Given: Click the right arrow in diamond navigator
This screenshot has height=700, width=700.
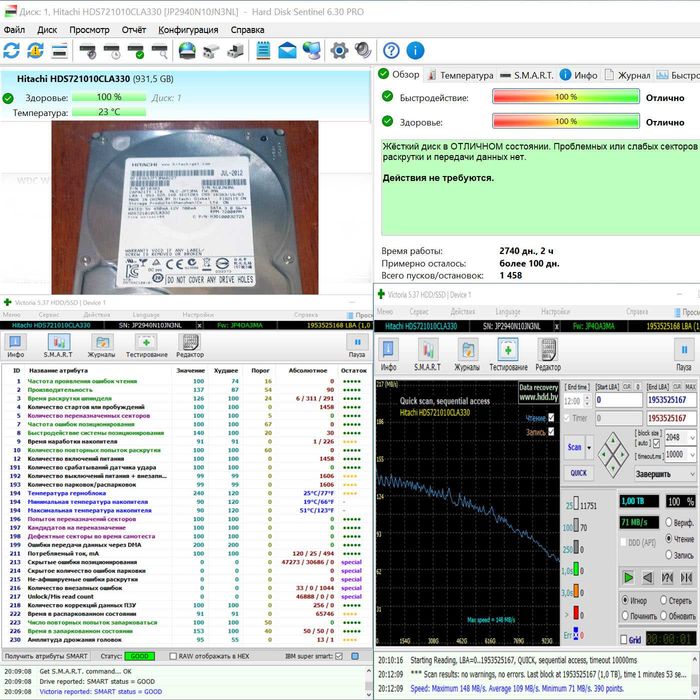Looking at the screenshot, I should coord(622,454).
